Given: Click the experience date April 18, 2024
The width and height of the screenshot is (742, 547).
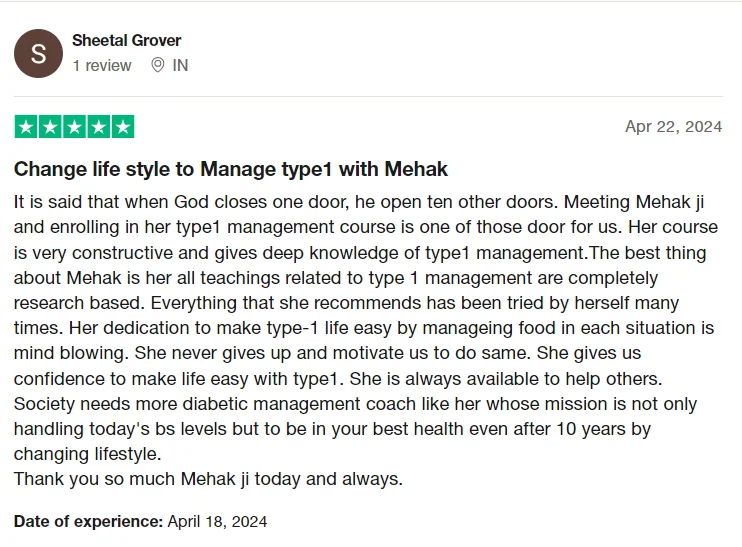Looking at the screenshot, I should (x=217, y=521).
